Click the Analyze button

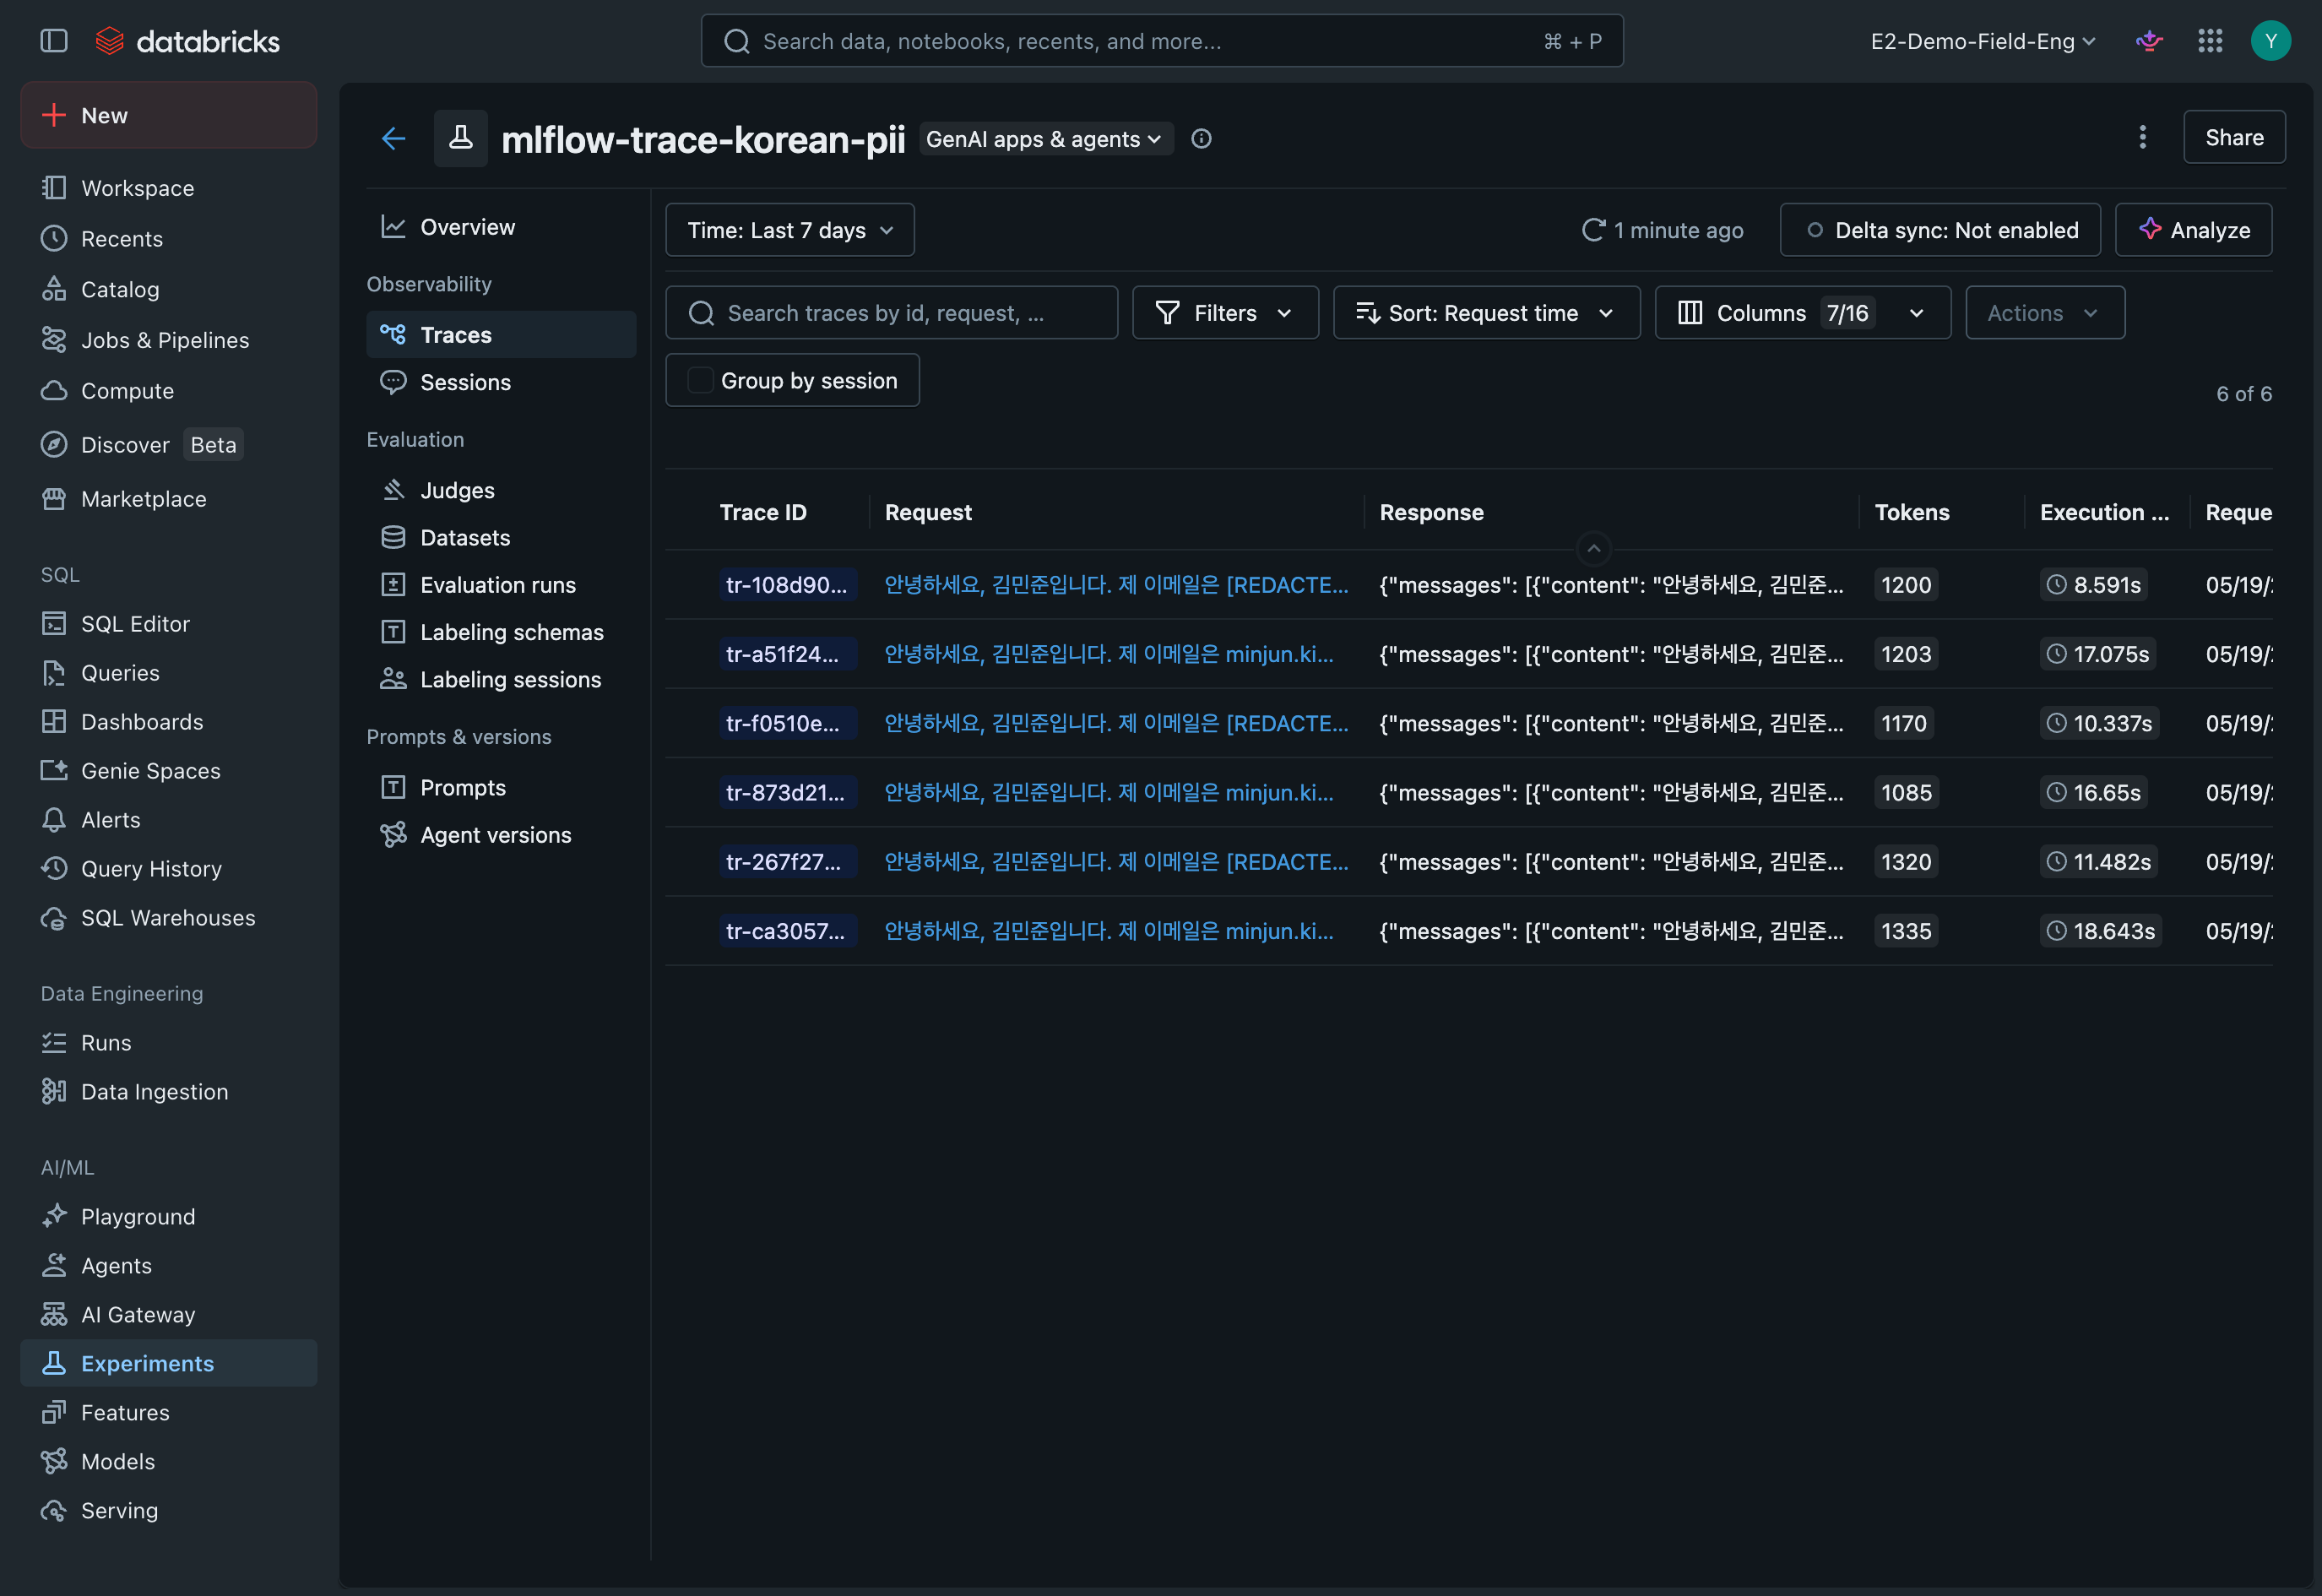pos(2193,230)
